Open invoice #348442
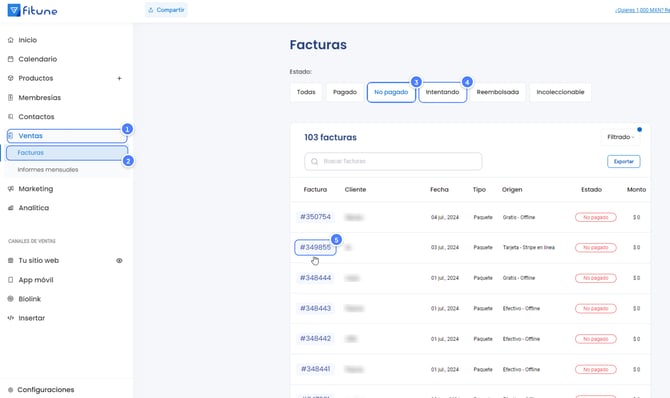This screenshot has height=398, width=670. coord(315,339)
